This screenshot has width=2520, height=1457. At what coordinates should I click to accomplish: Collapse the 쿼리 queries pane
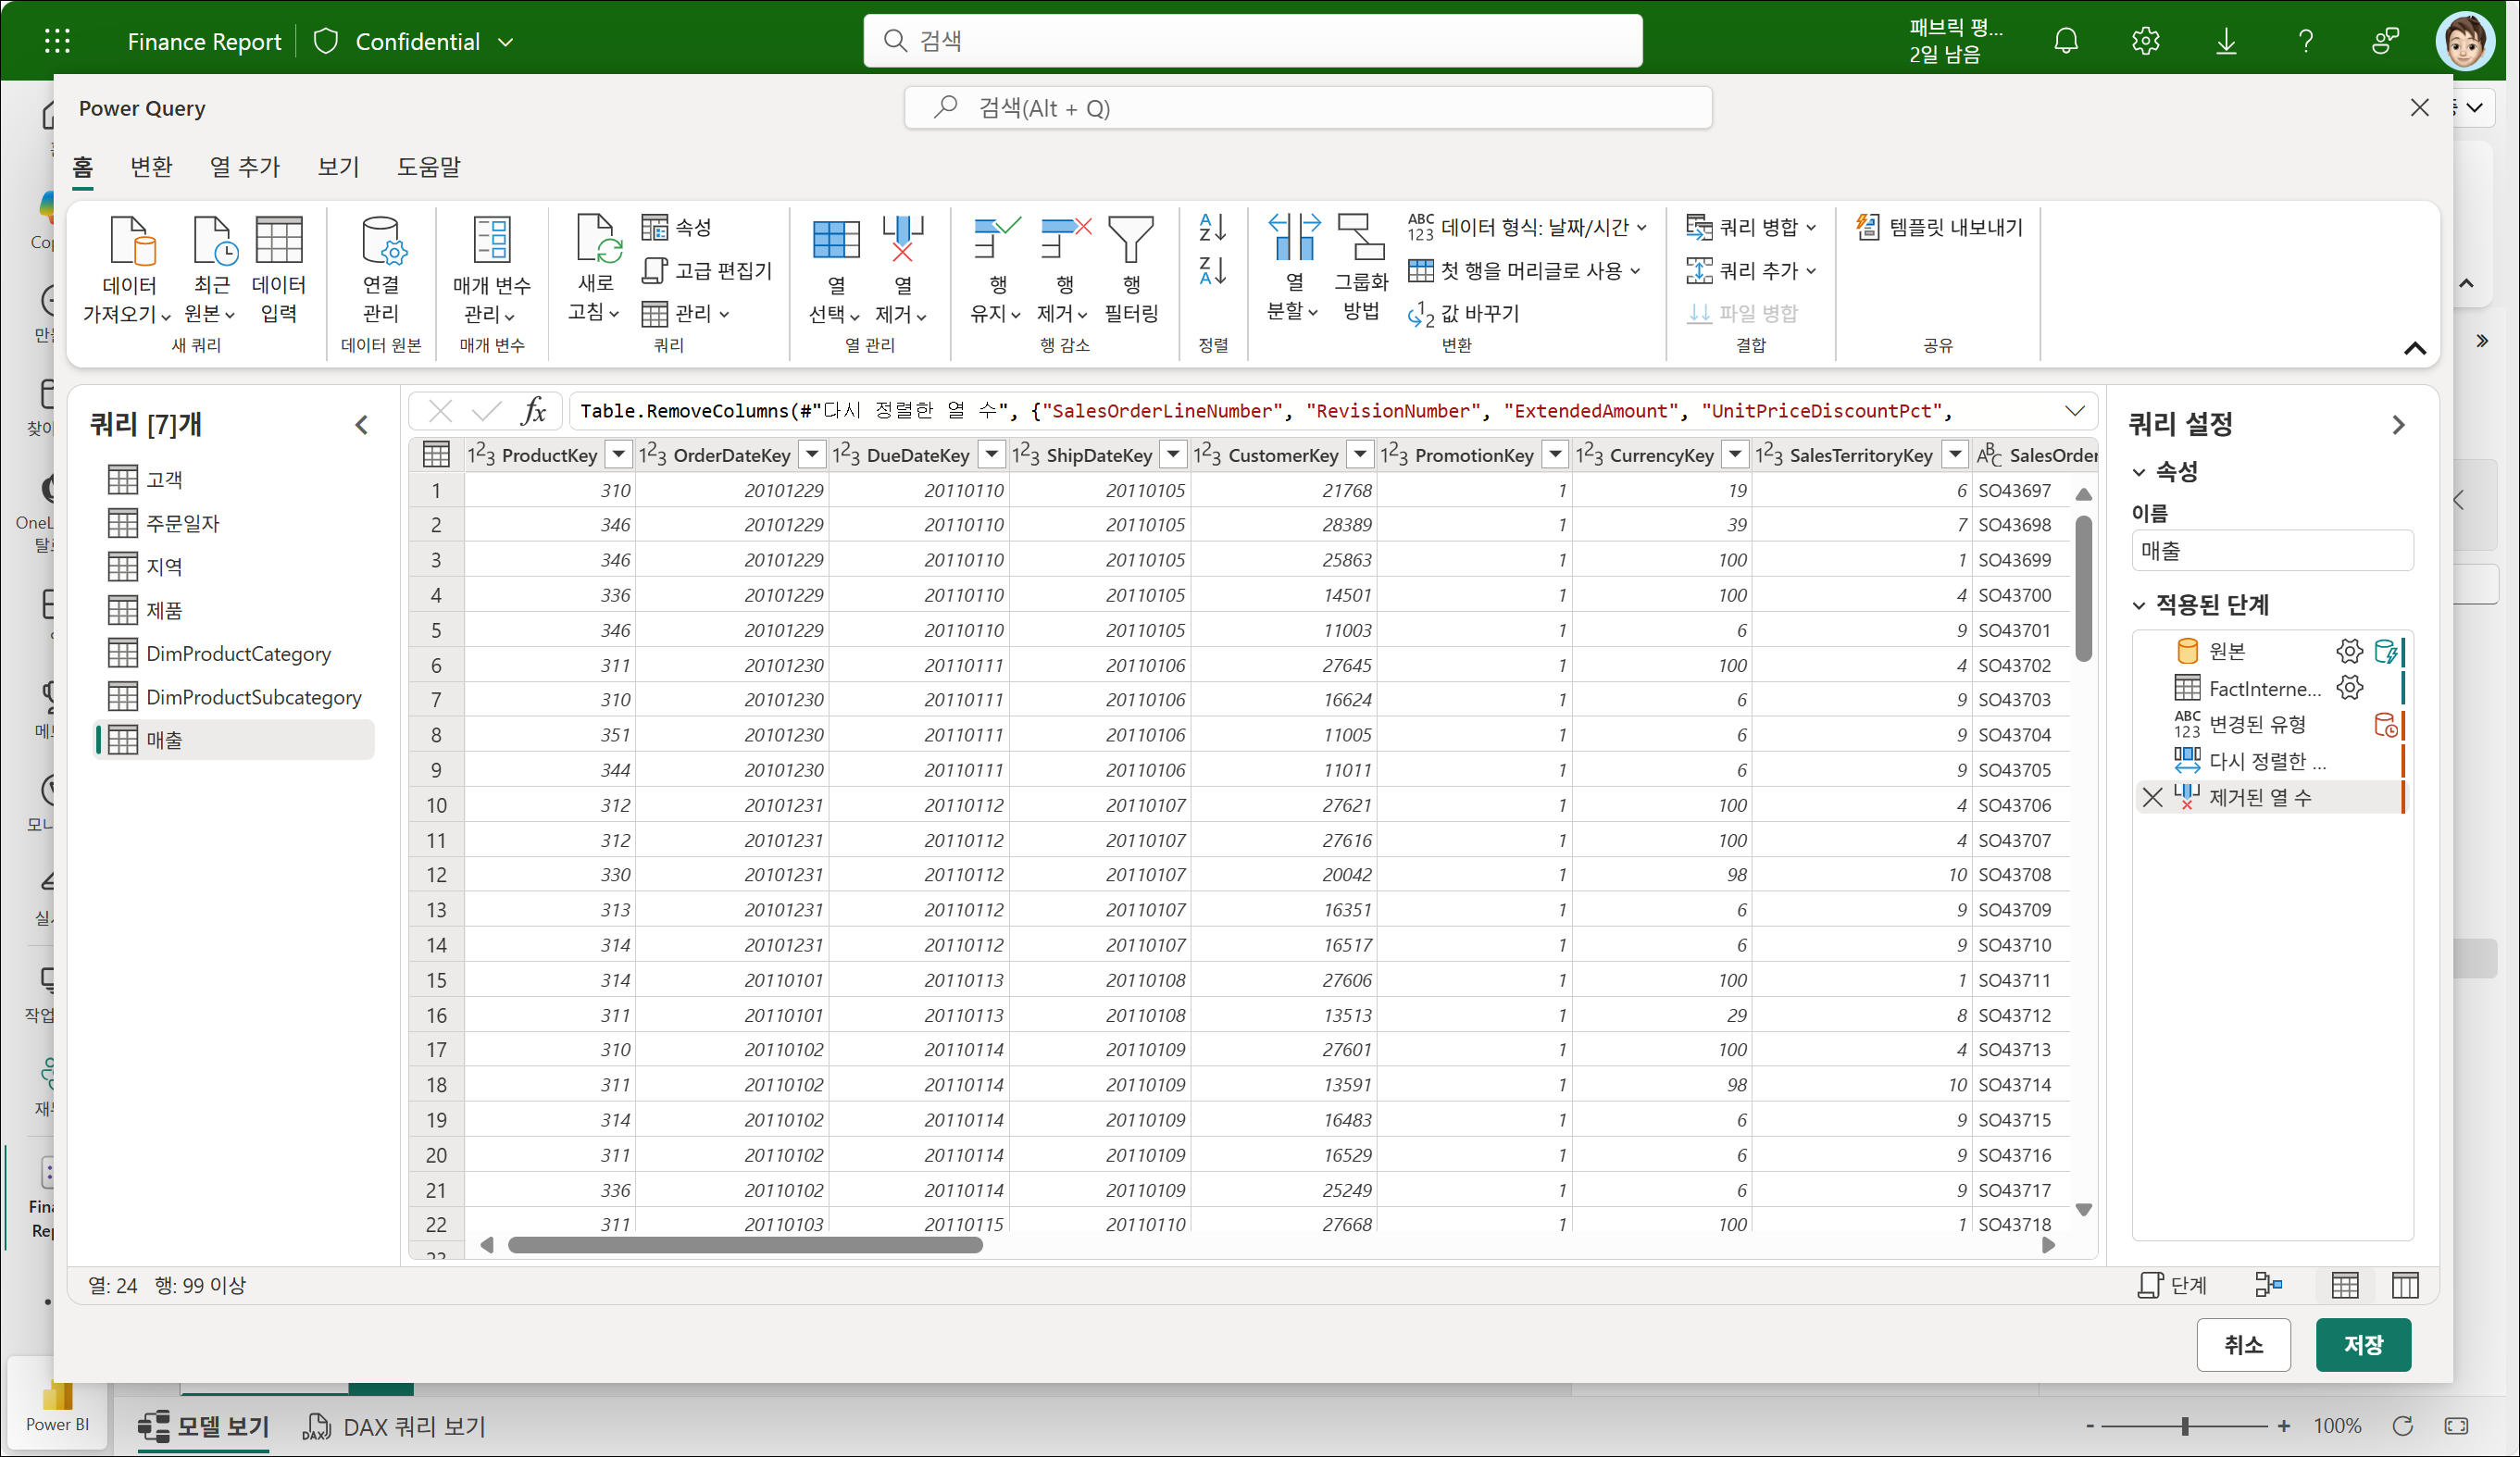(x=362, y=425)
